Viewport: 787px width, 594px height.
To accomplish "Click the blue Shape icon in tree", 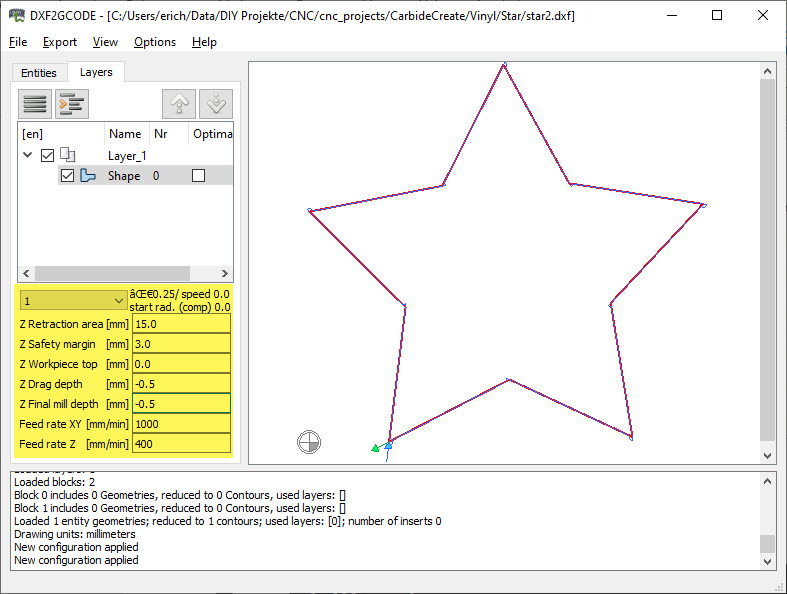I will point(87,176).
